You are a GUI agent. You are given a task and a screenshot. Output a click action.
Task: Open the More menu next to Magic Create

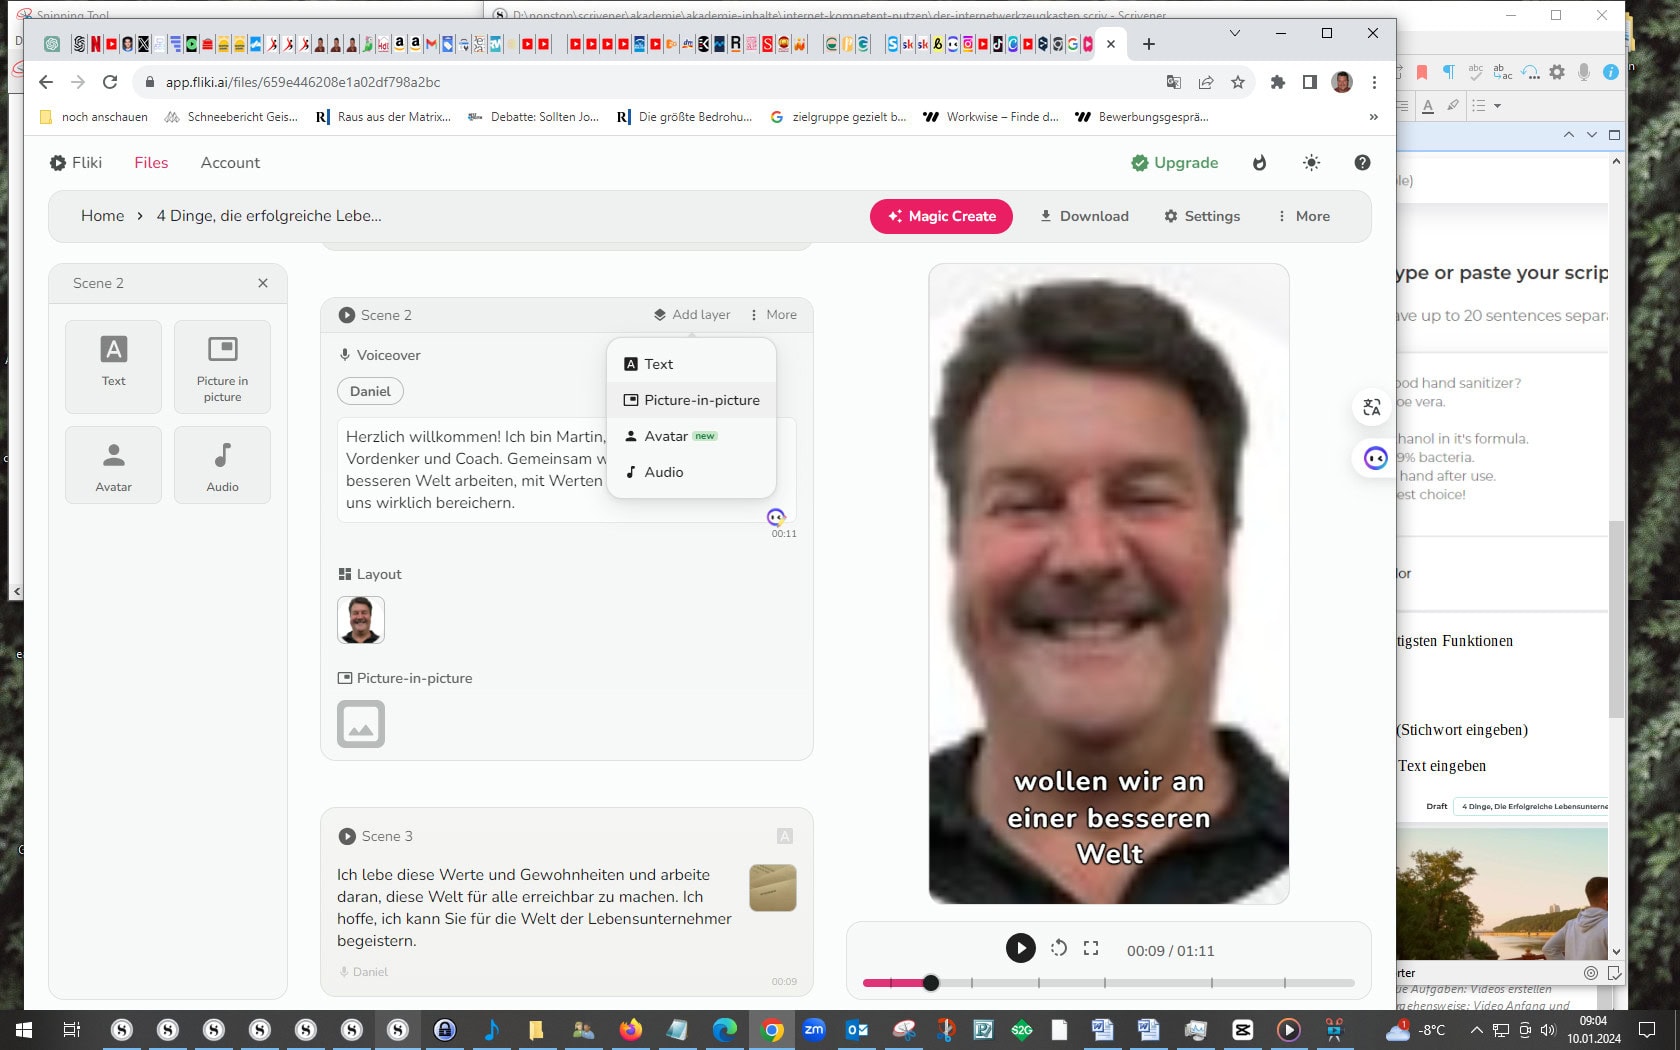pyautogui.click(x=1303, y=216)
